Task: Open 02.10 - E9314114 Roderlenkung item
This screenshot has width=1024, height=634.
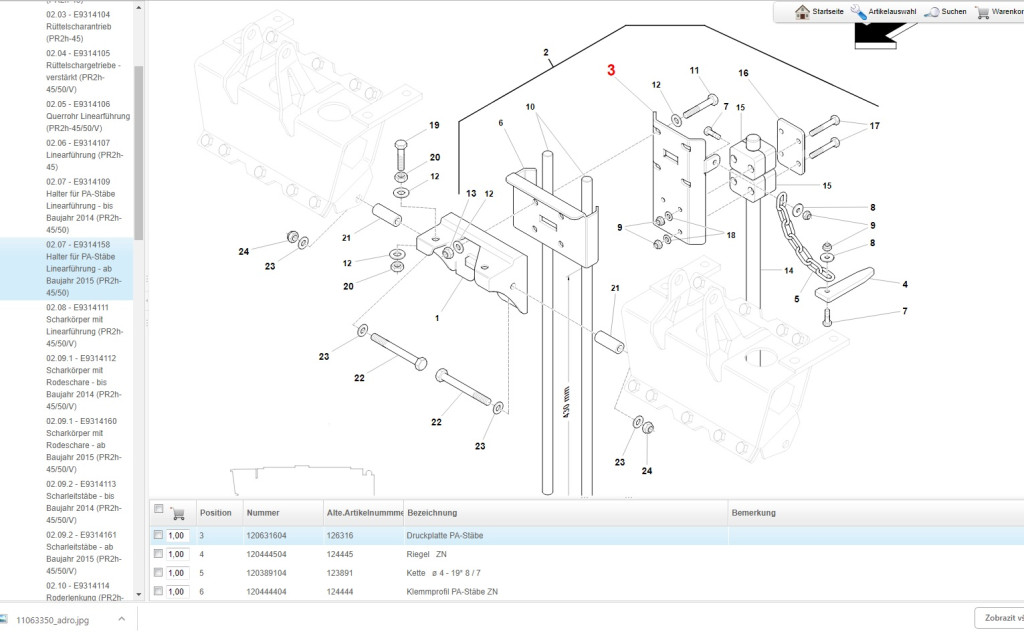Action: 84,591
